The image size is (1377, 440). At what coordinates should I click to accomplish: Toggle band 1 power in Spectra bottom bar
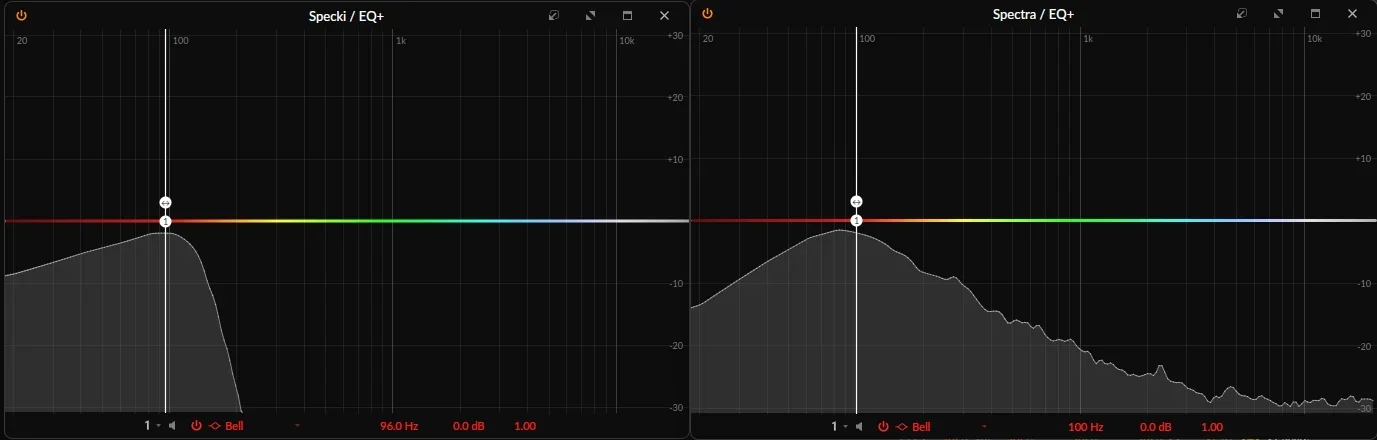884,427
